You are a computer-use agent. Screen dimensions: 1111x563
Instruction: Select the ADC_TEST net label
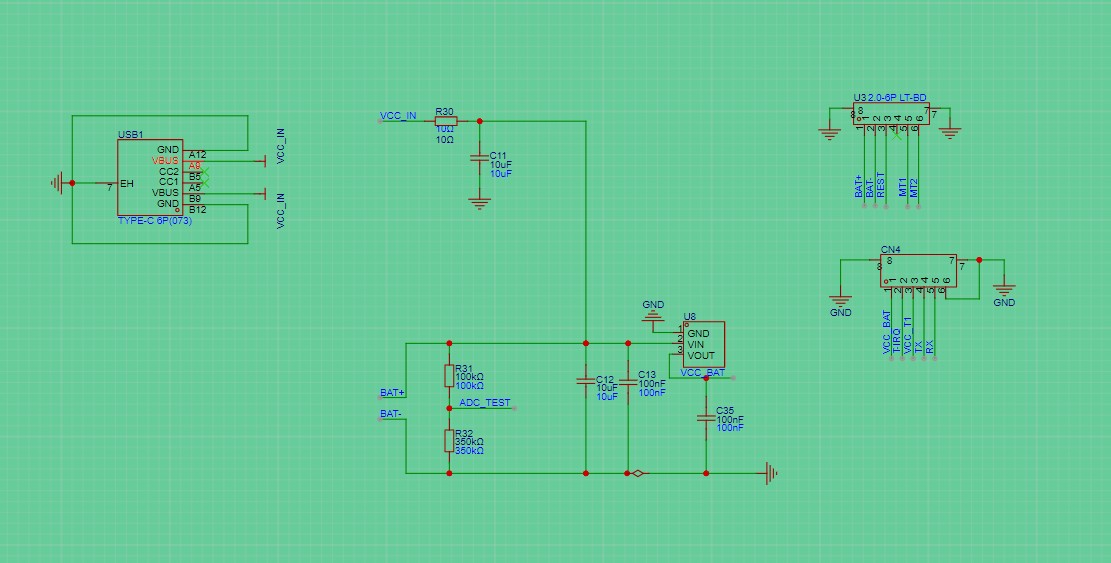485,403
